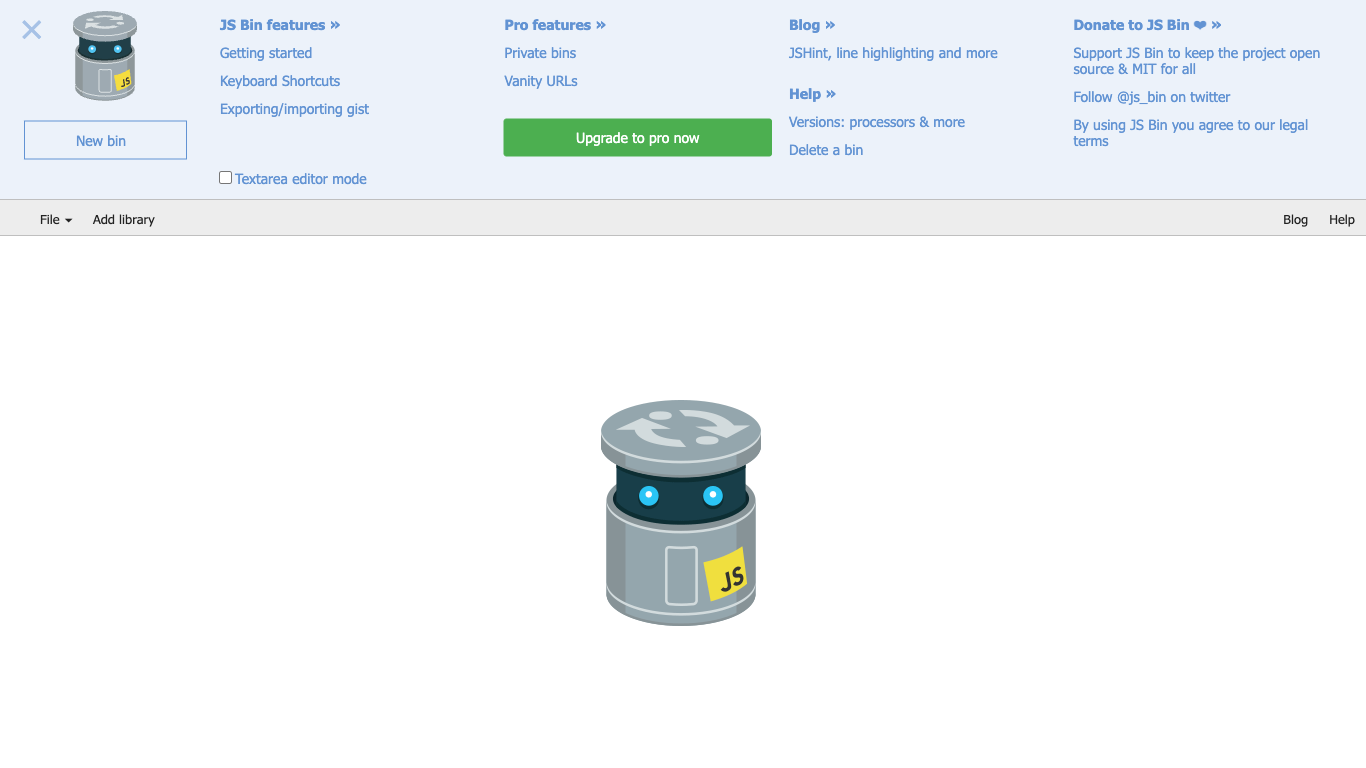
Task: Open the Pro features heading link
Action: click(555, 25)
